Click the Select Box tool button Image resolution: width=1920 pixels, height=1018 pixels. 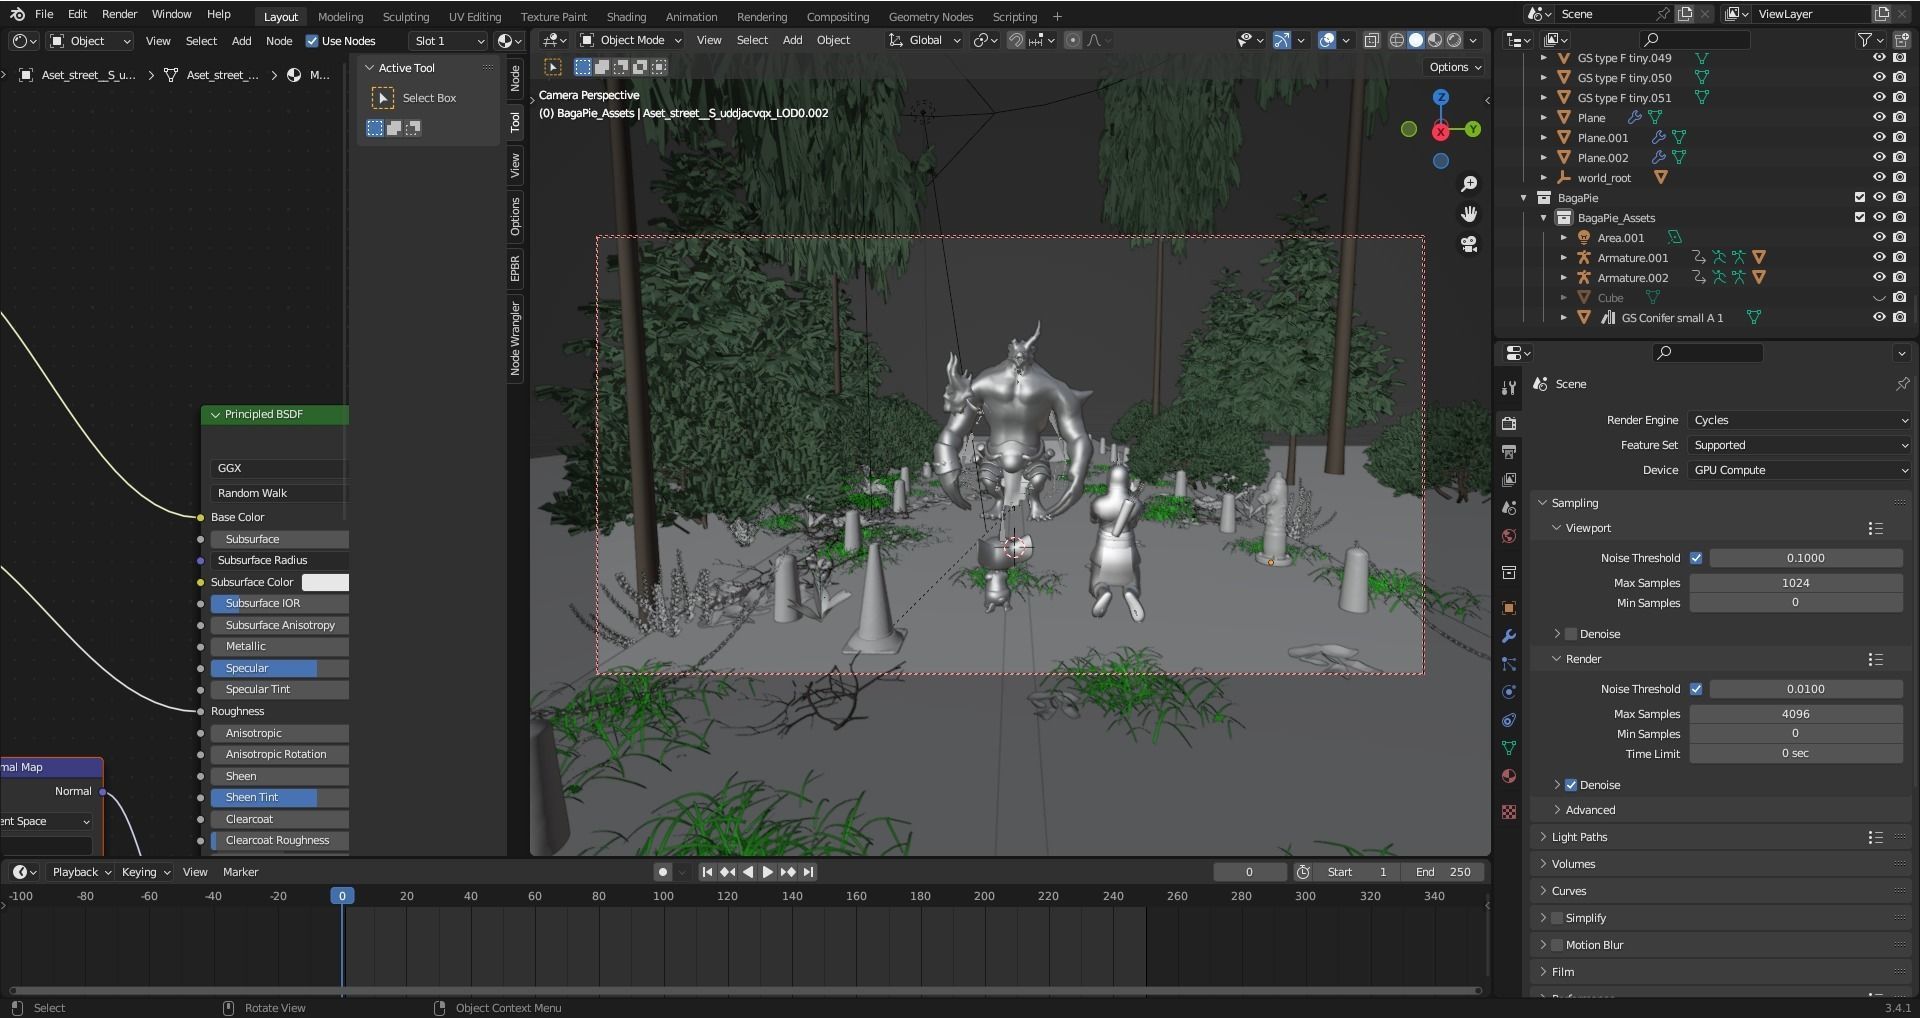tap(383, 98)
